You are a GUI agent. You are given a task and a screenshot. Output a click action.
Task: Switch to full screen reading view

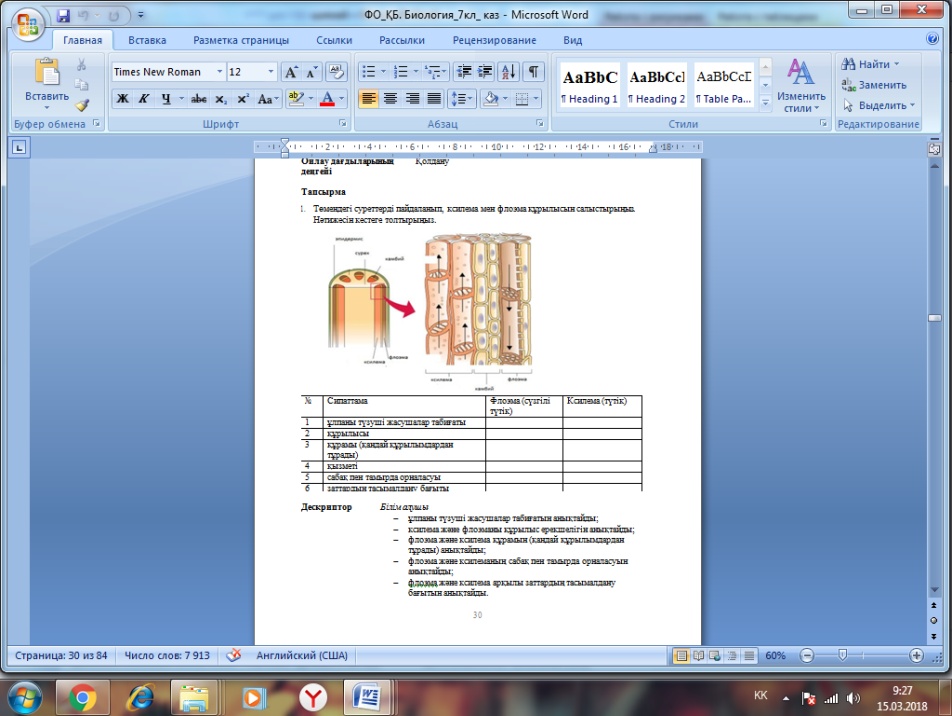[698, 656]
